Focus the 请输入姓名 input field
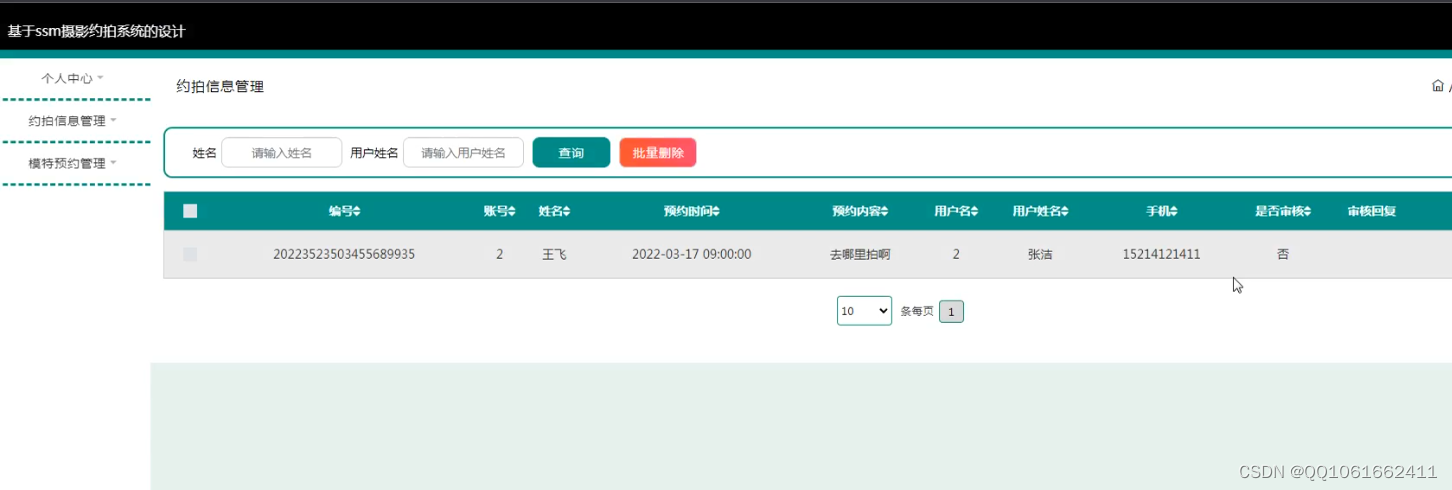This screenshot has width=1452, height=490. click(282, 153)
